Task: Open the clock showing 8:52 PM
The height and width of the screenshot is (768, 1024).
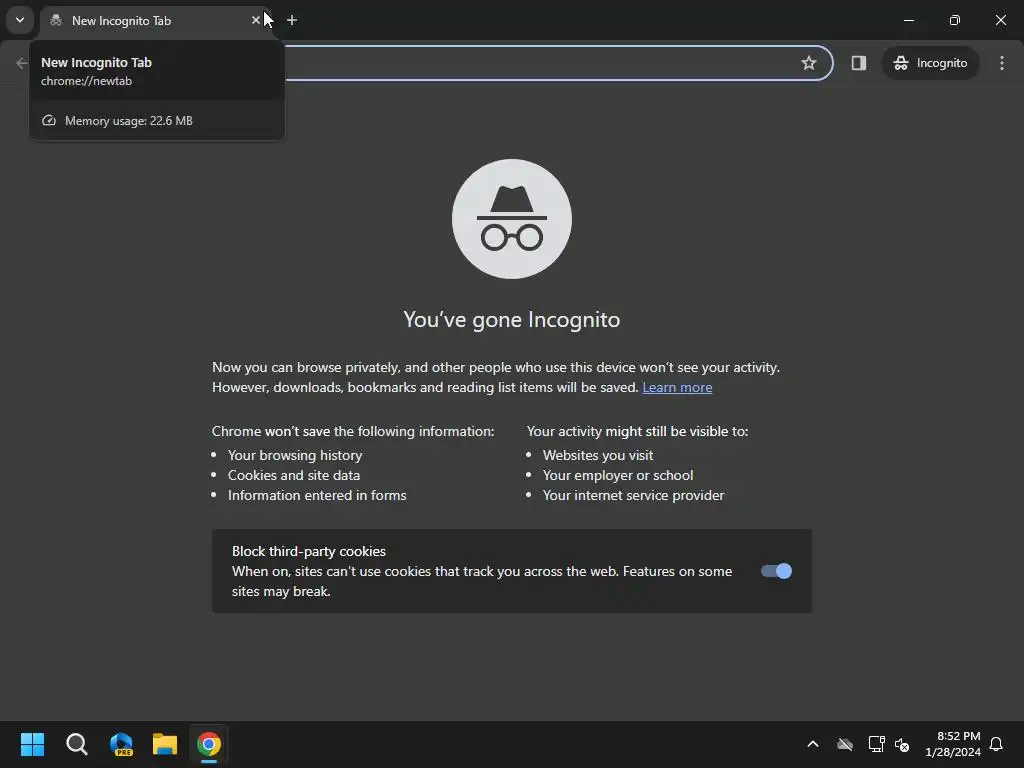Action: 953,744
